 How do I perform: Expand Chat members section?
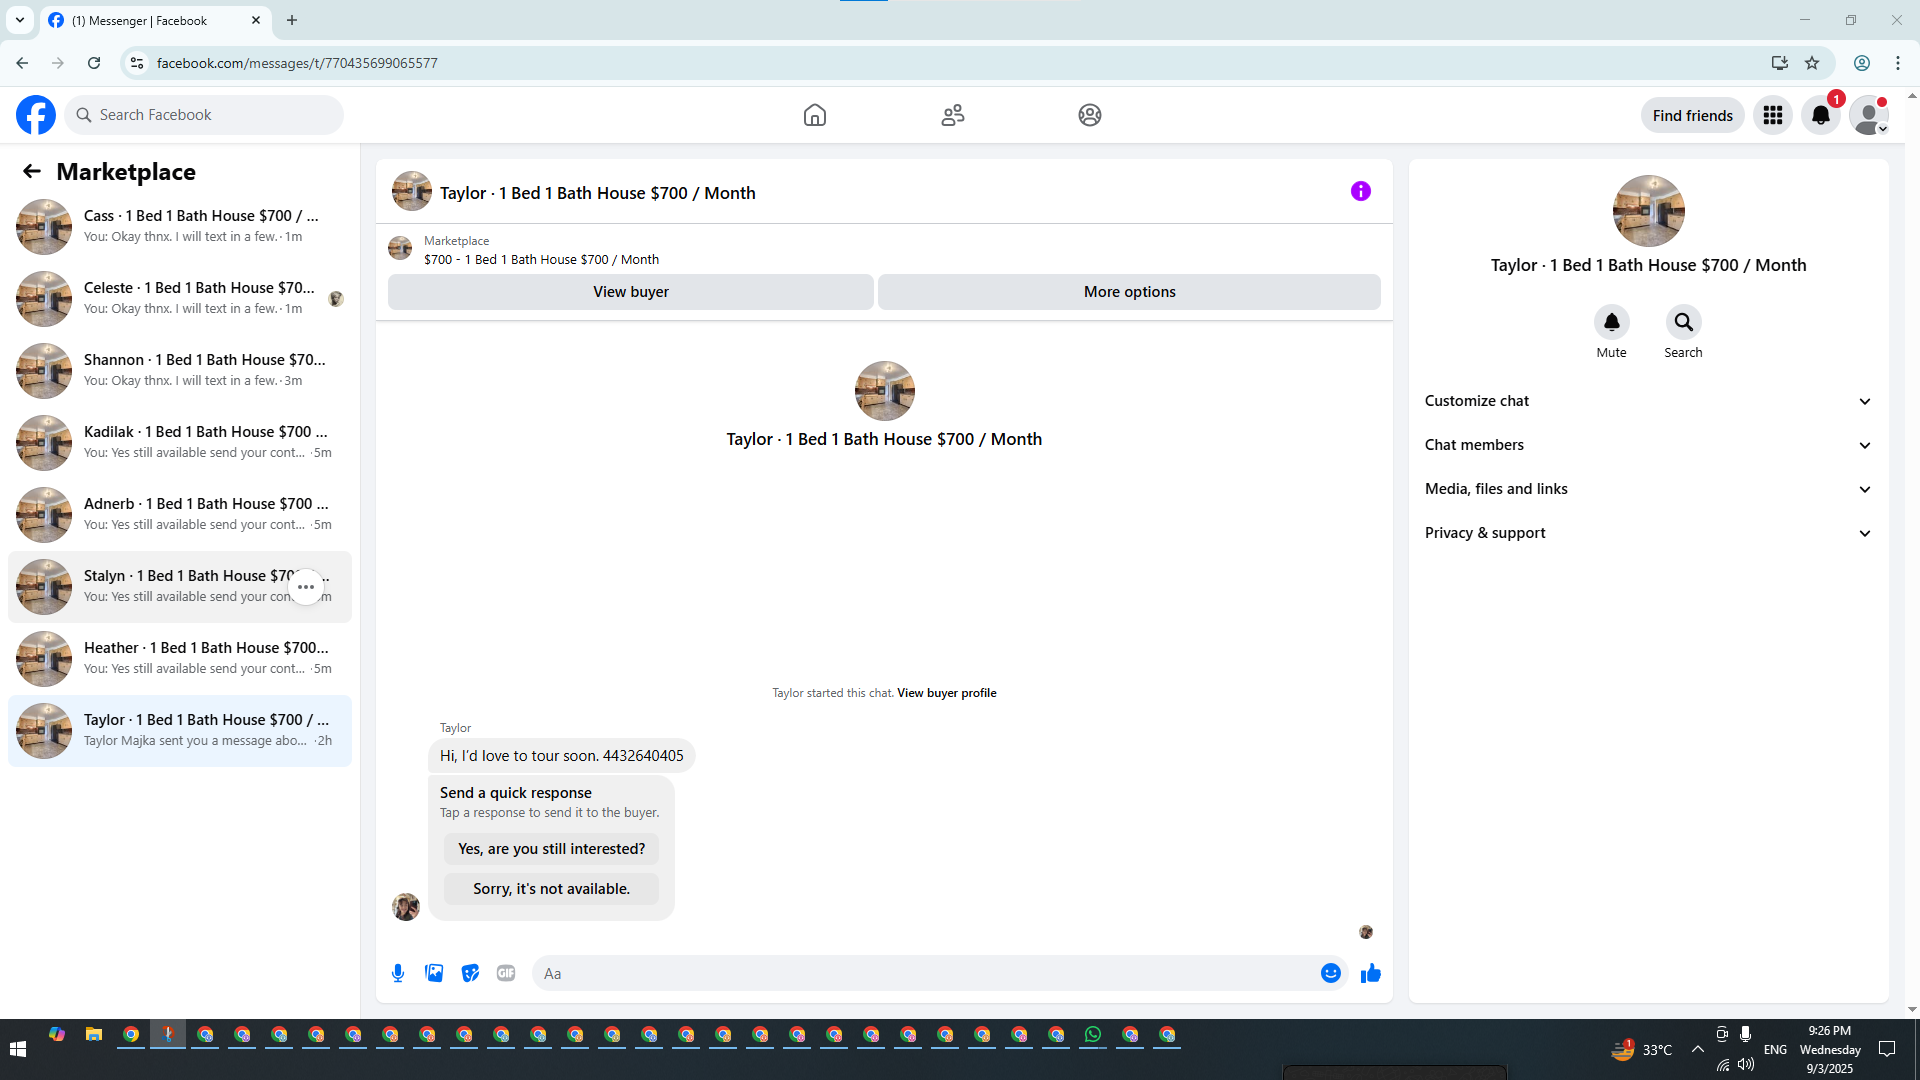pyautogui.click(x=1648, y=445)
